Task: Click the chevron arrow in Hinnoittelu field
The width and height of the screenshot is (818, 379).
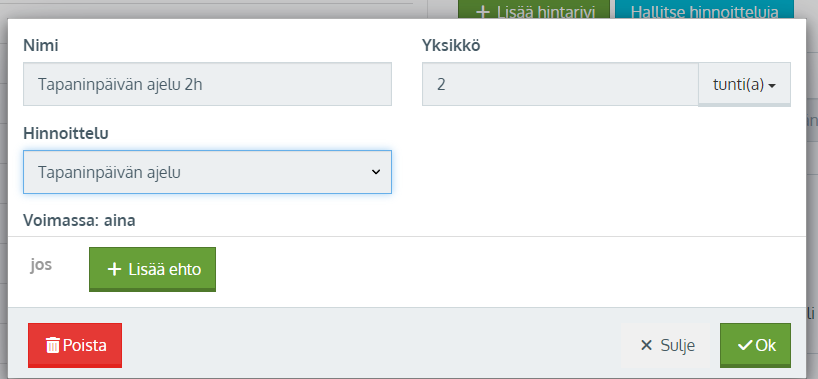Action: tap(376, 172)
